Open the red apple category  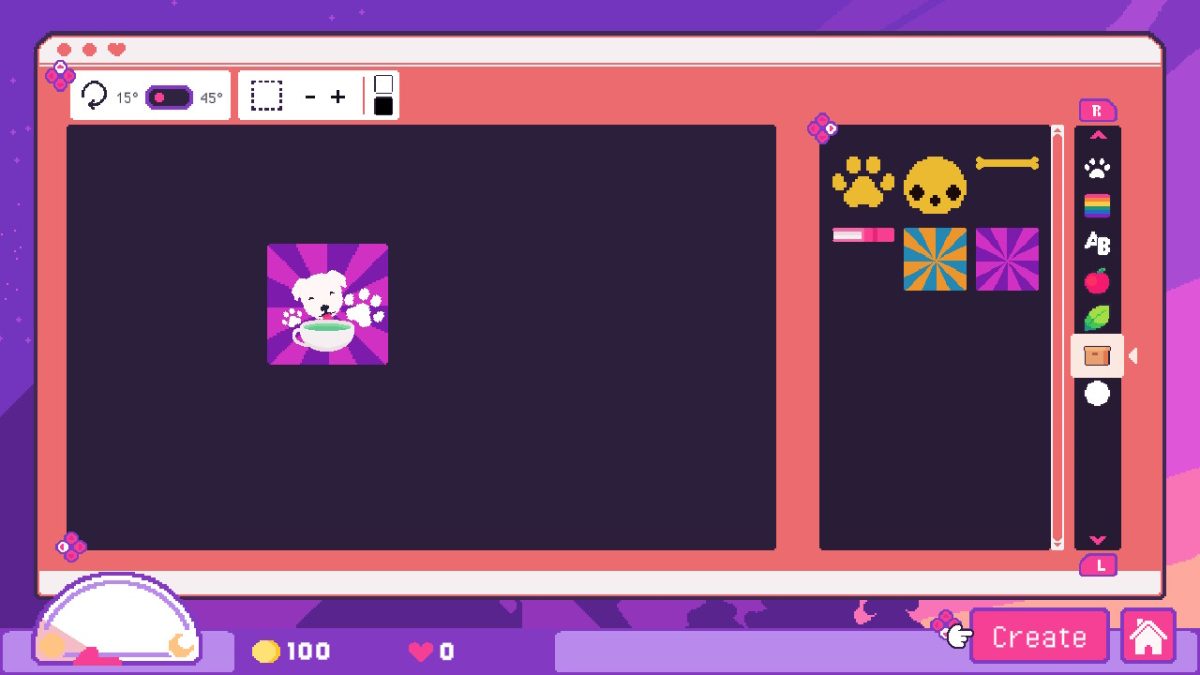point(1097,281)
